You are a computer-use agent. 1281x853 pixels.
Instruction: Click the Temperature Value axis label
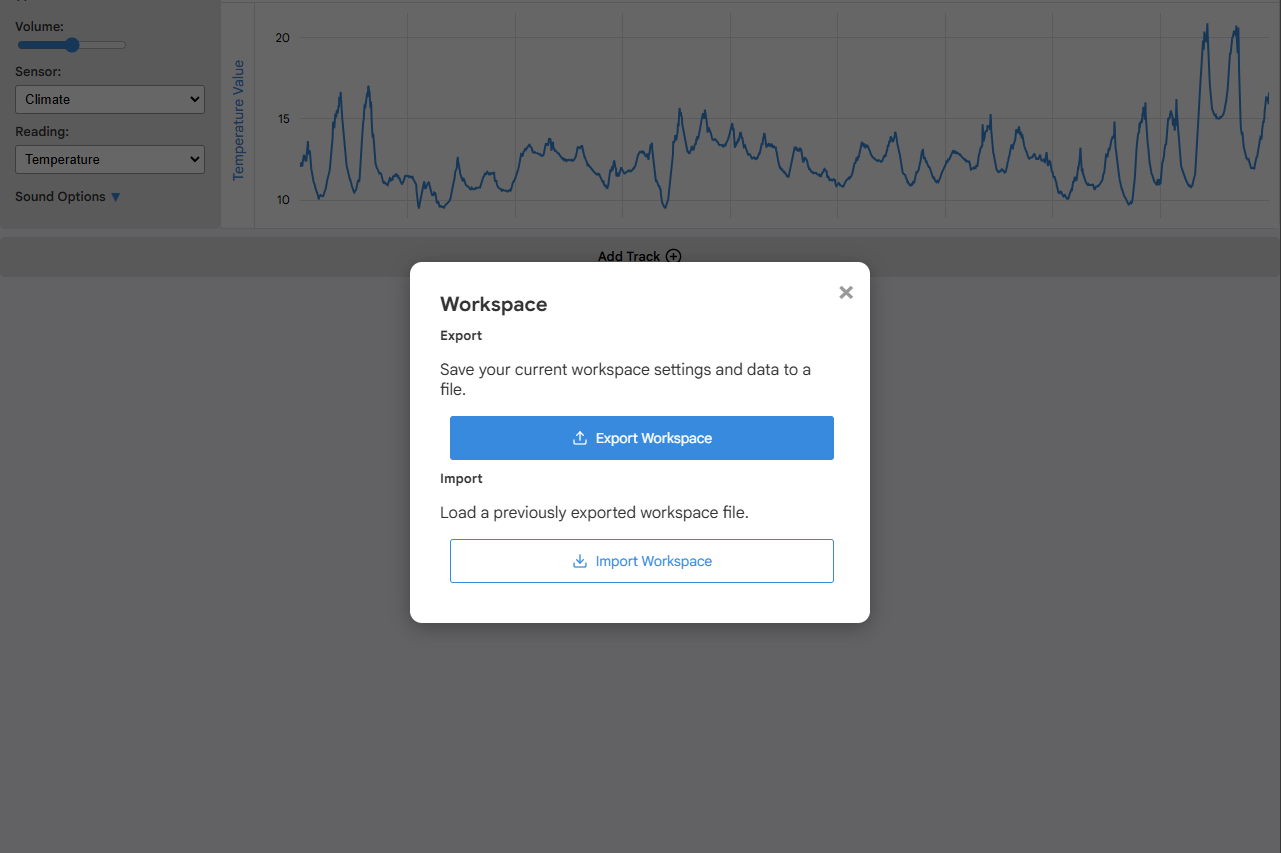coord(238,120)
